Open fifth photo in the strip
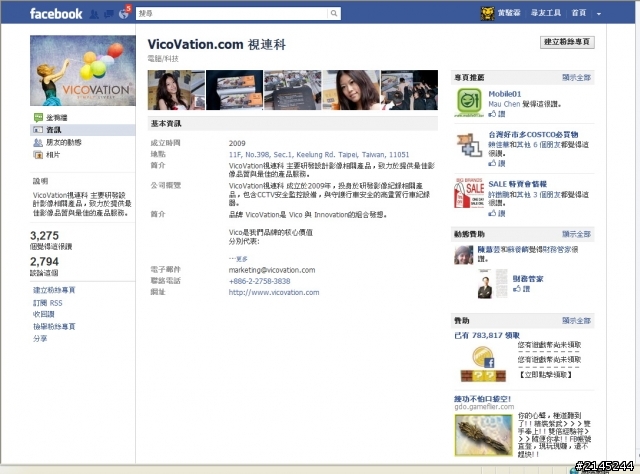The height and width of the screenshot is (474, 640). (409, 90)
